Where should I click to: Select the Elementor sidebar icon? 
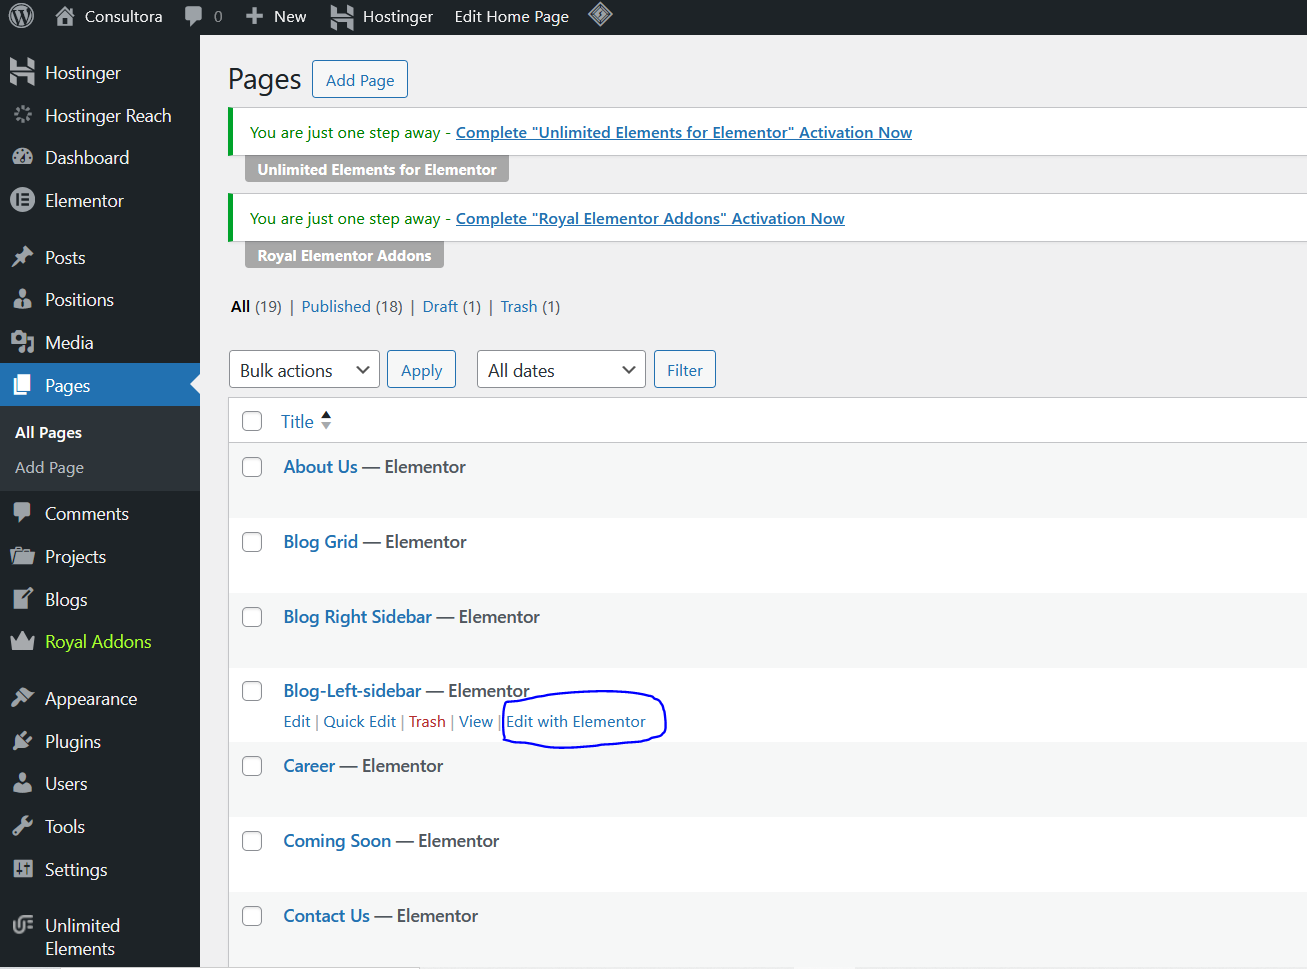pyautogui.click(x=22, y=200)
